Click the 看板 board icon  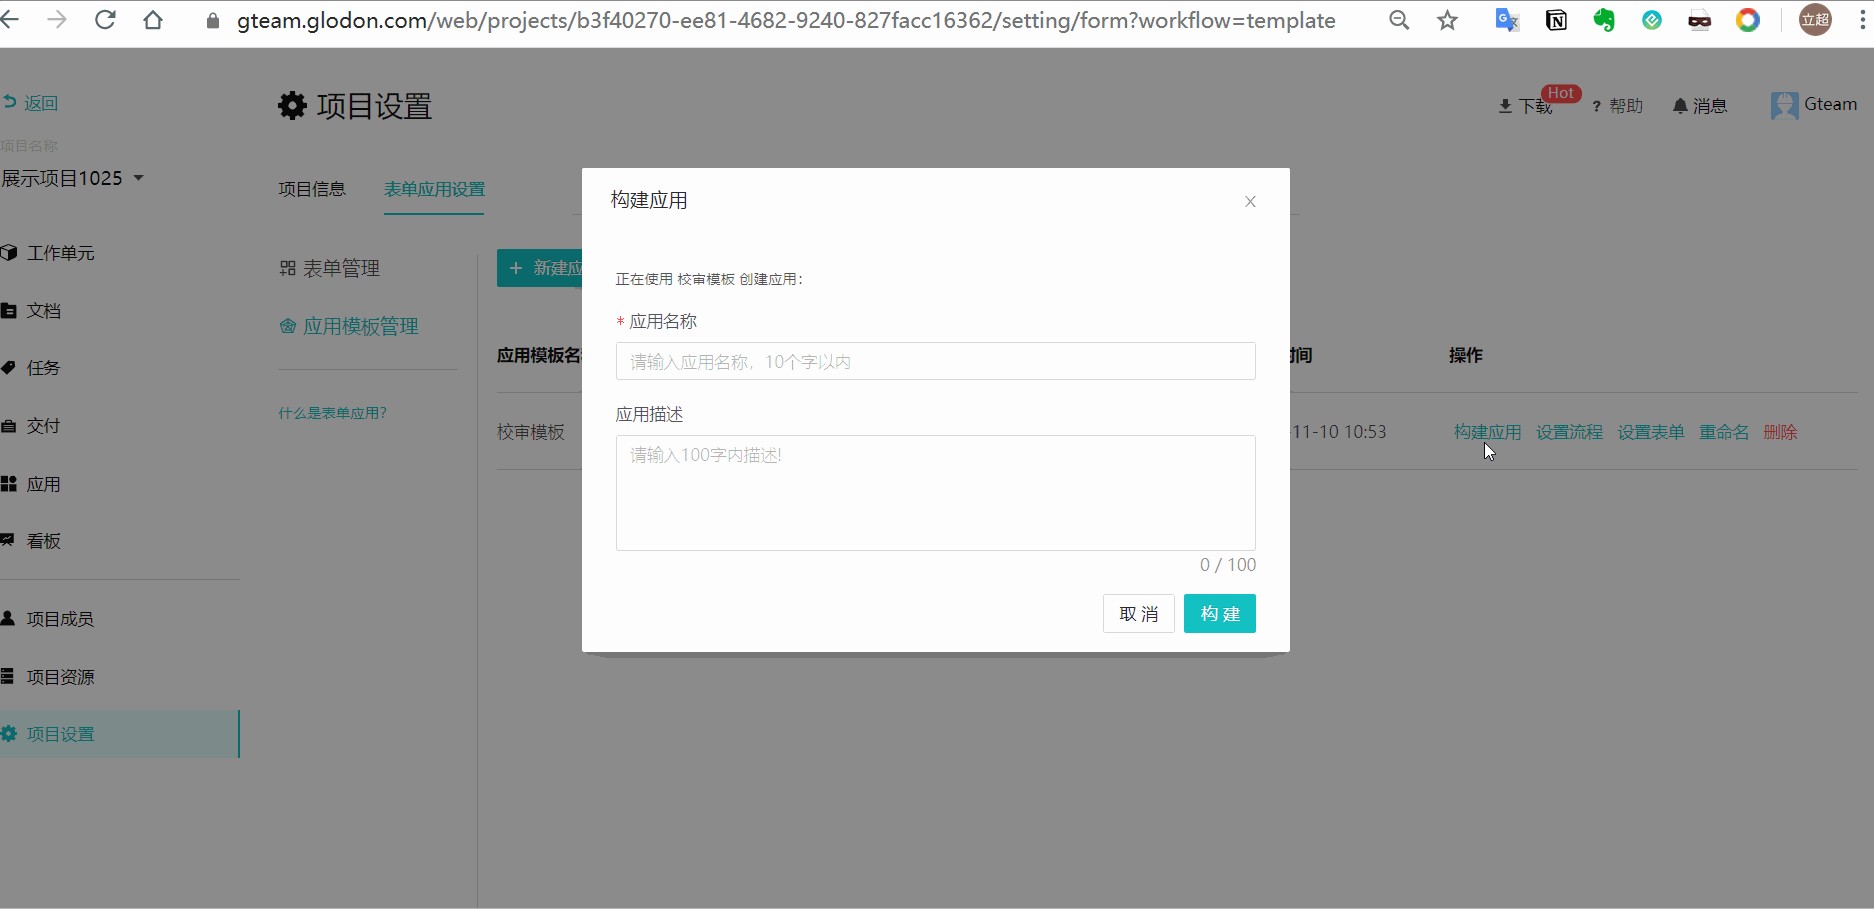pos(8,540)
